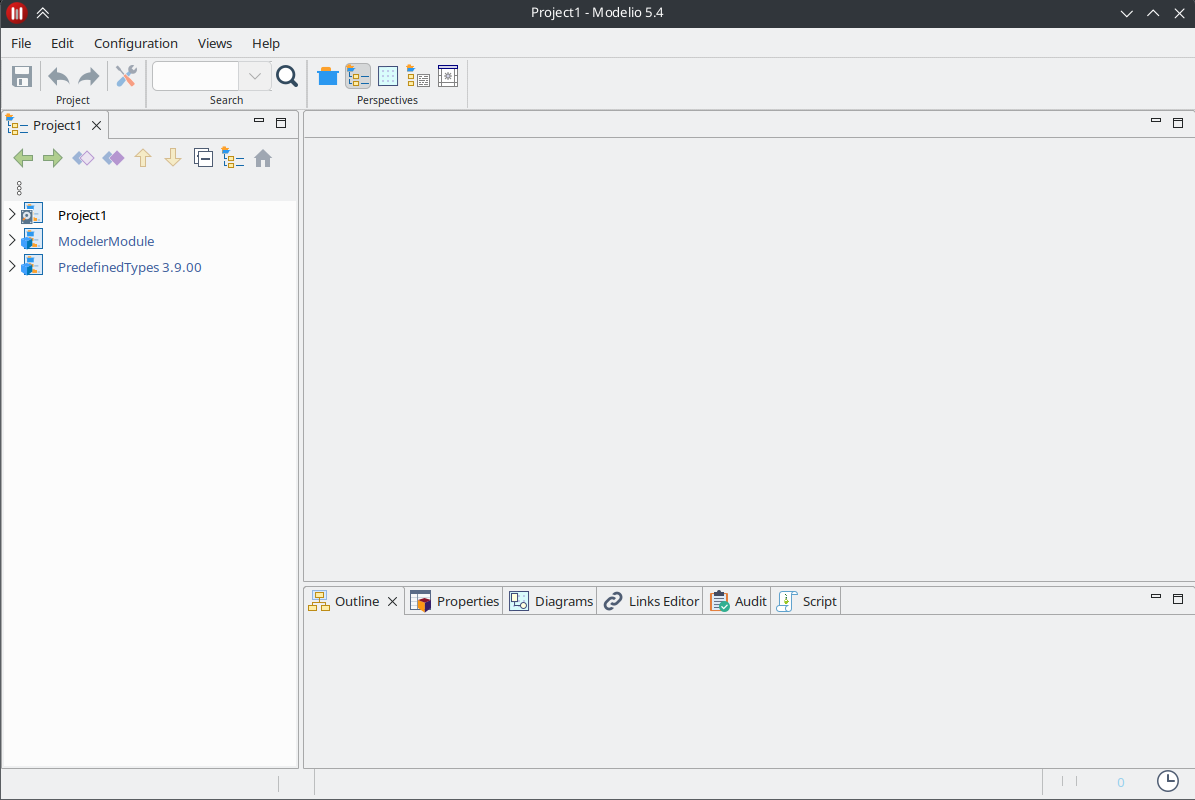Screen dimensions: 1195x800
Task: Select PredefinedTypes 3.9.00 tree item
Action: pyautogui.click(x=130, y=267)
